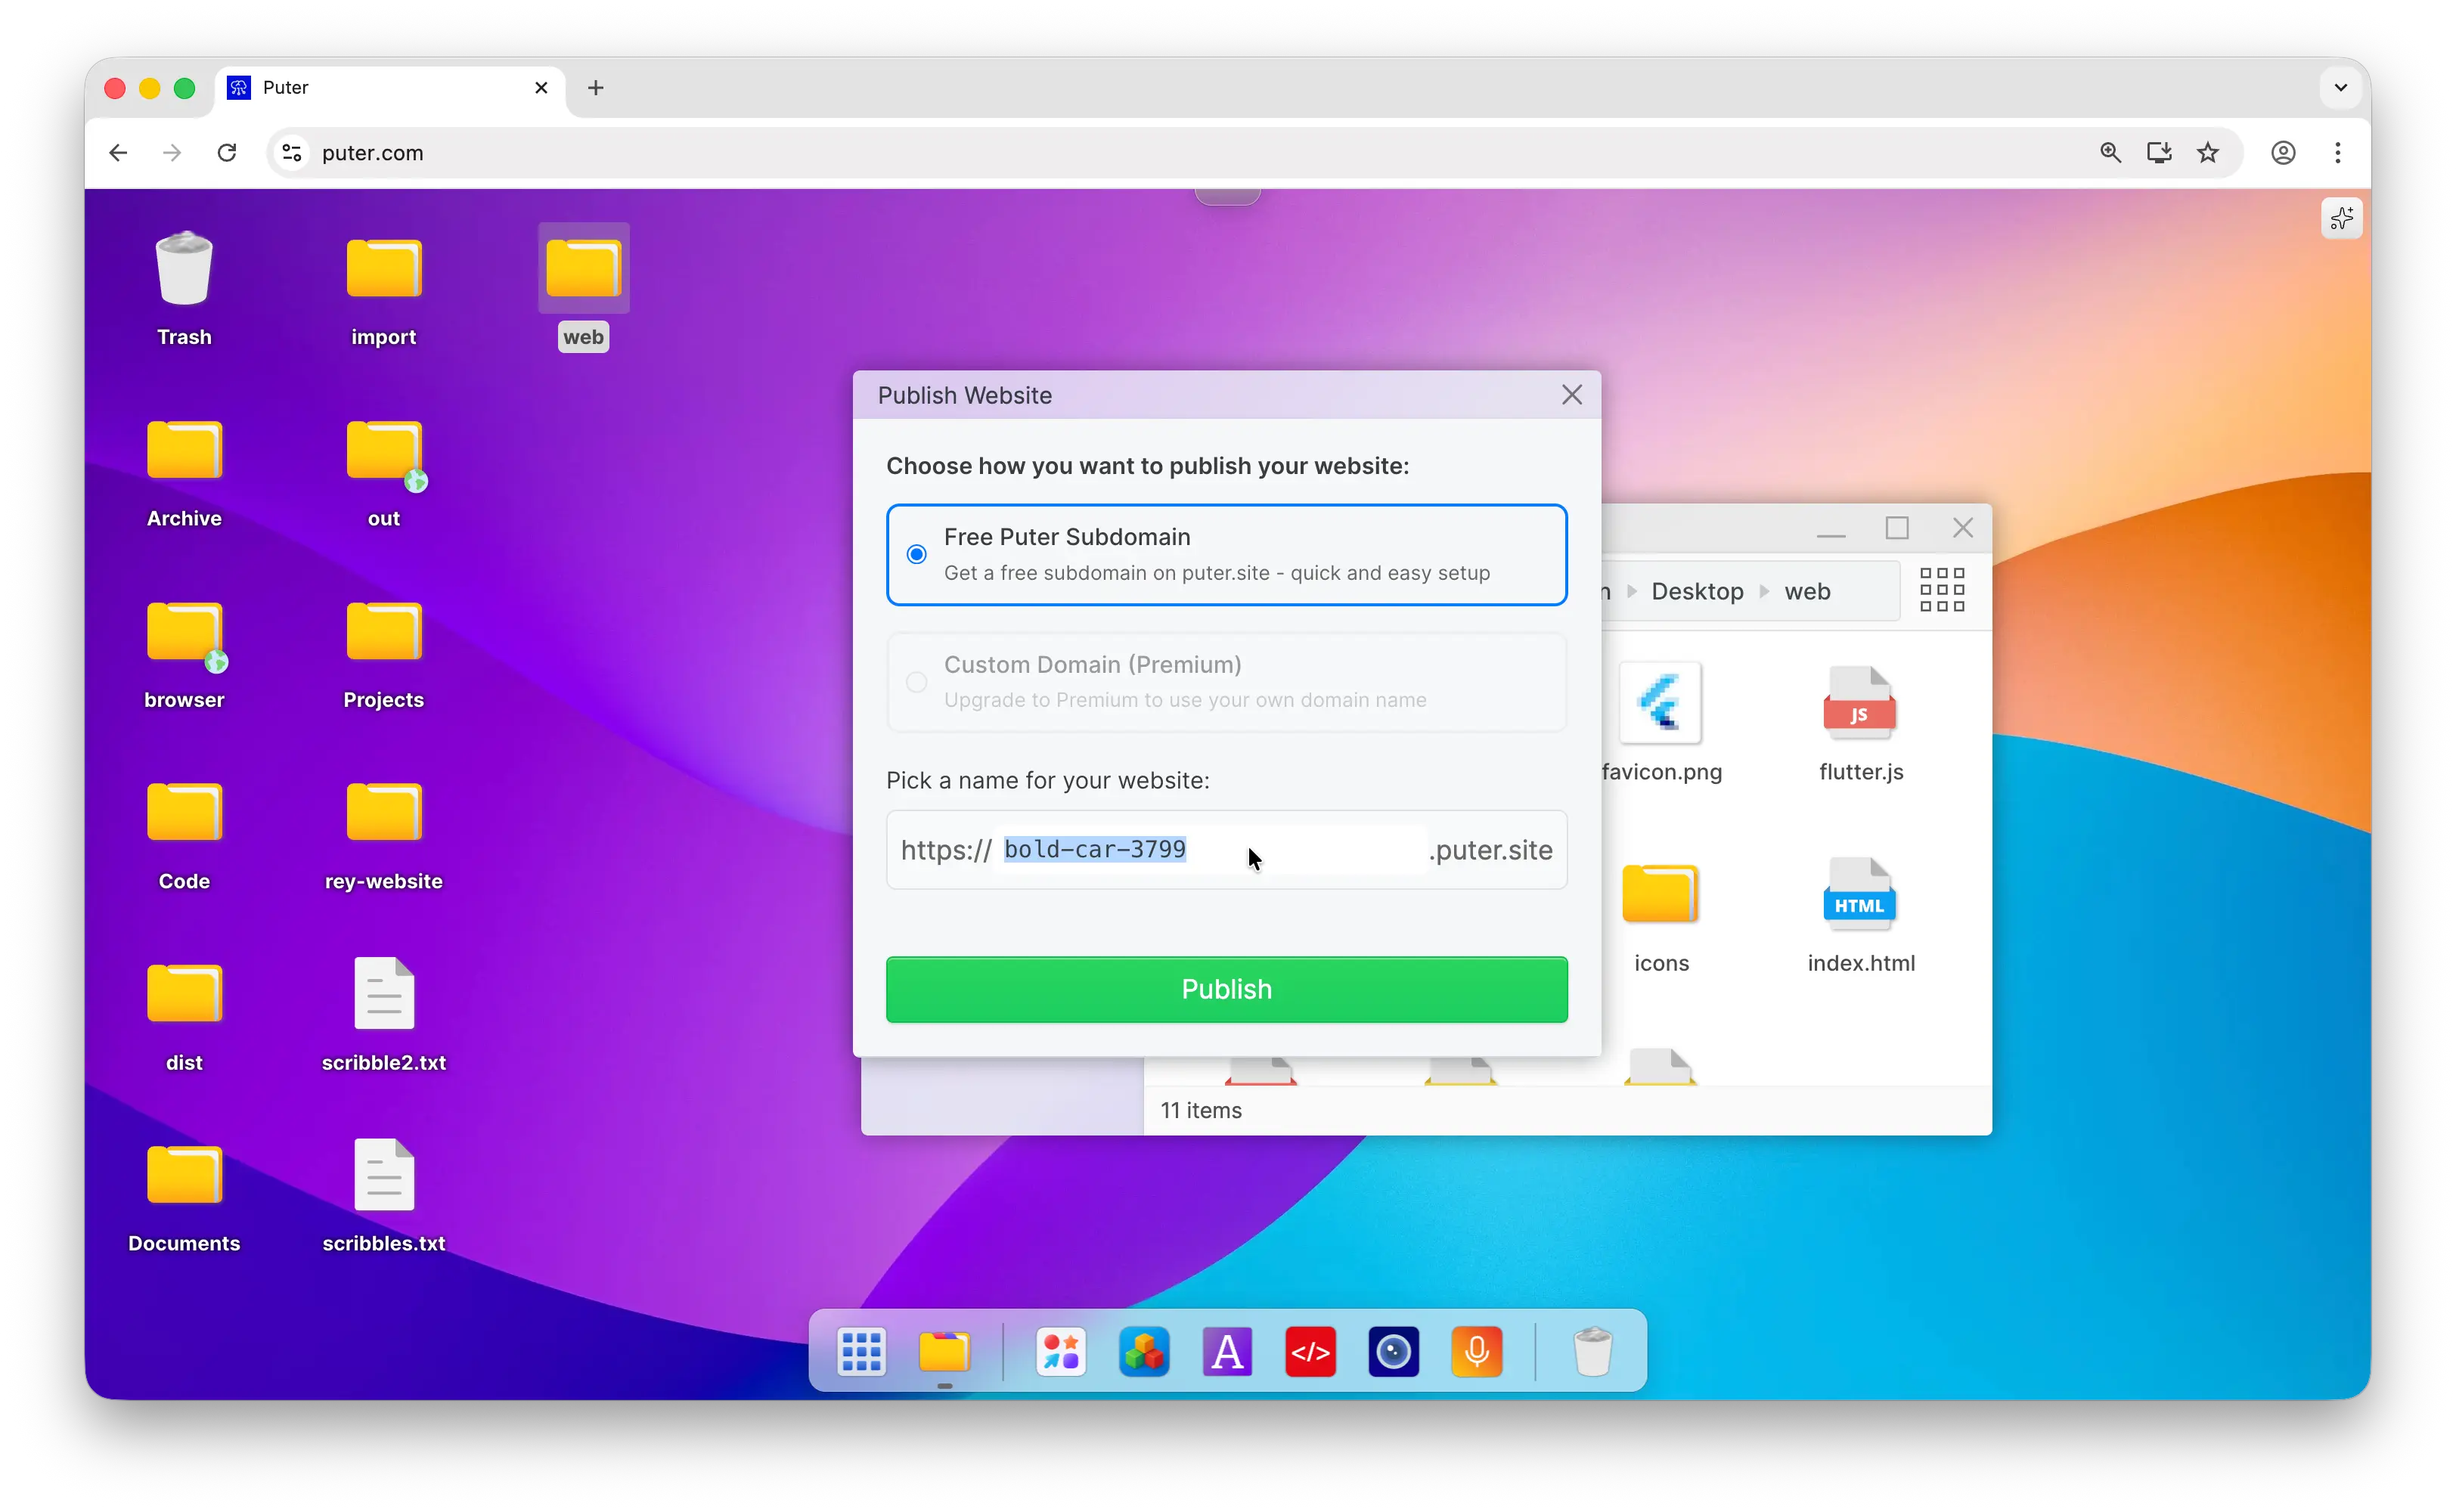Open the voice recorder app from the dock

point(1477,1351)
